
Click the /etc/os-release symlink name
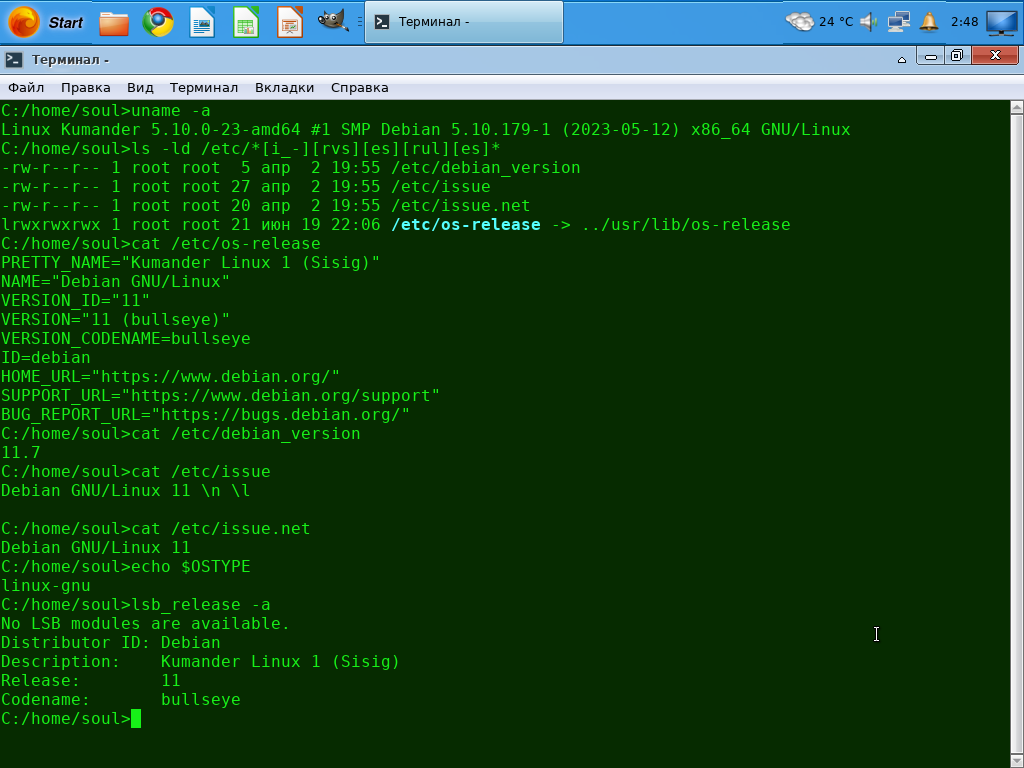click(466, 225)
